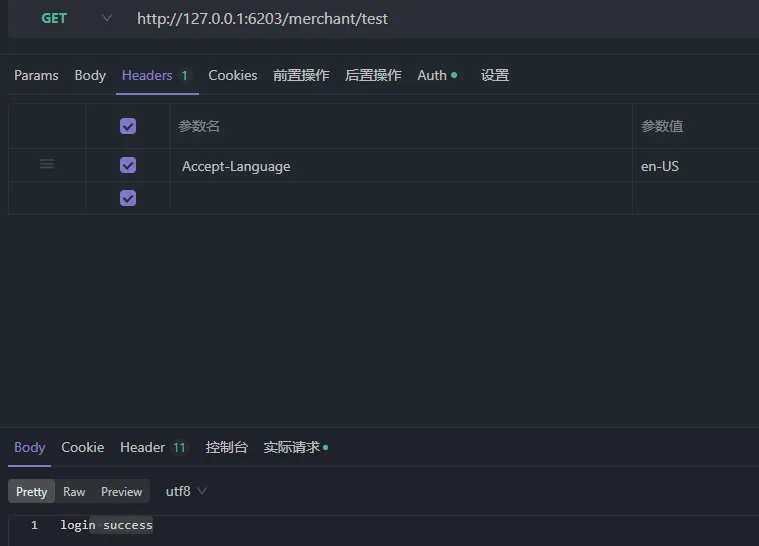Click the en-US parameter value cell
The height and width of the screenshot is (546, 759).
coord(696,166)
